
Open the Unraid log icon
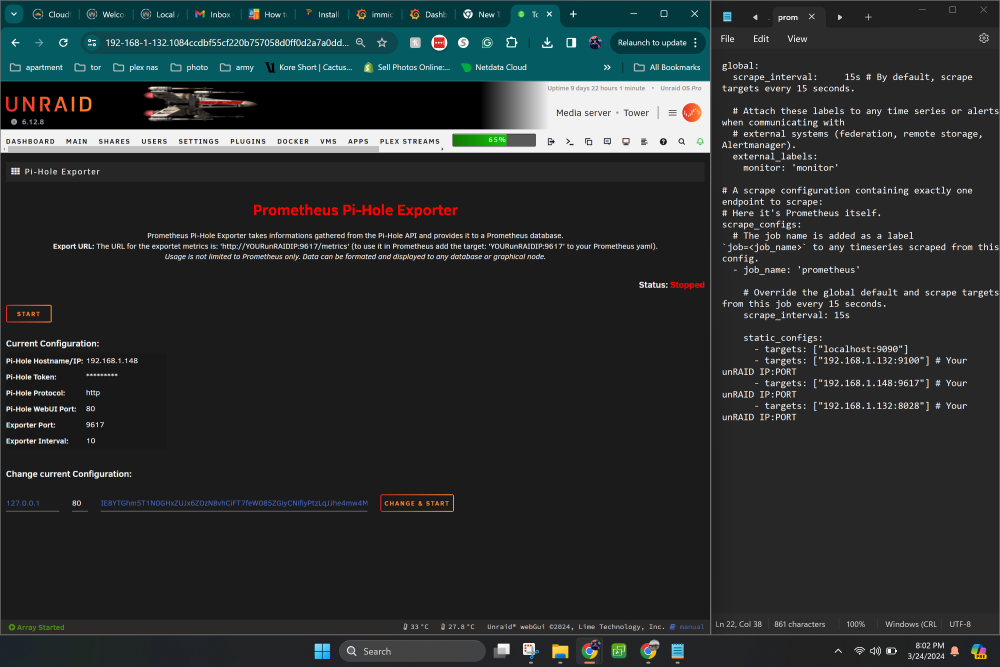644,142
